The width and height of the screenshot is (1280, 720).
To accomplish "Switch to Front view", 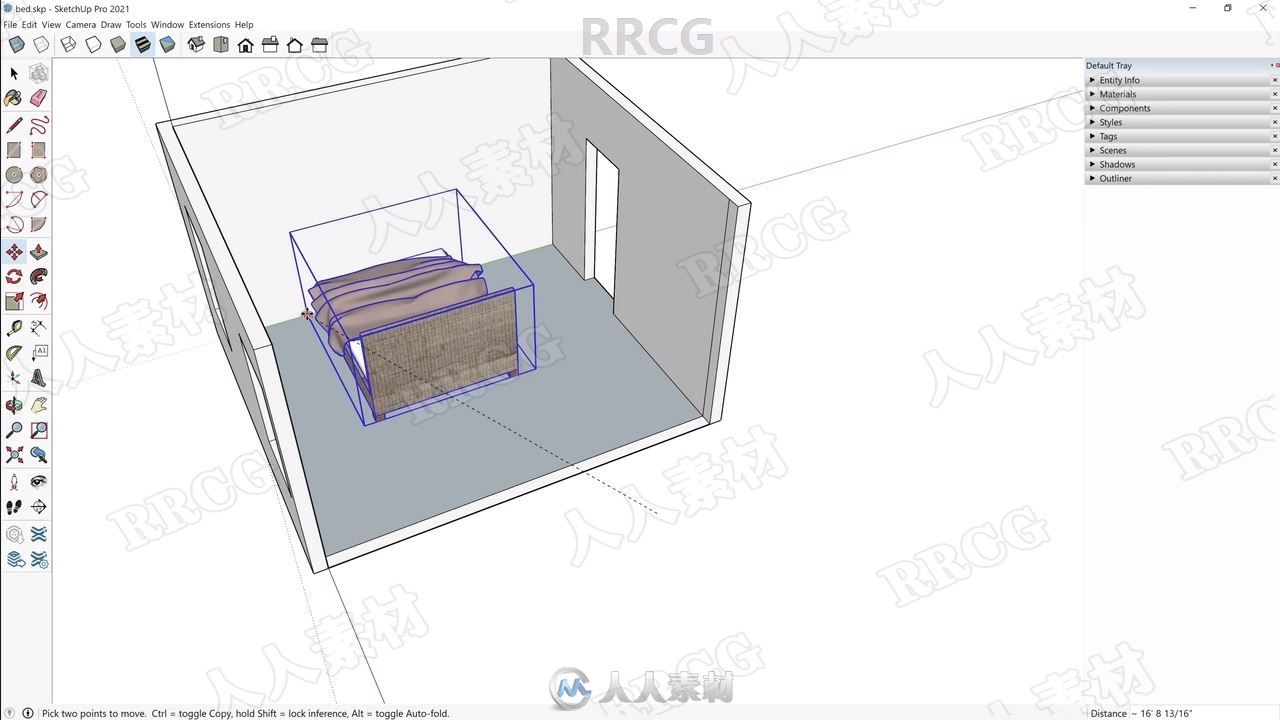I will [245, 44].
